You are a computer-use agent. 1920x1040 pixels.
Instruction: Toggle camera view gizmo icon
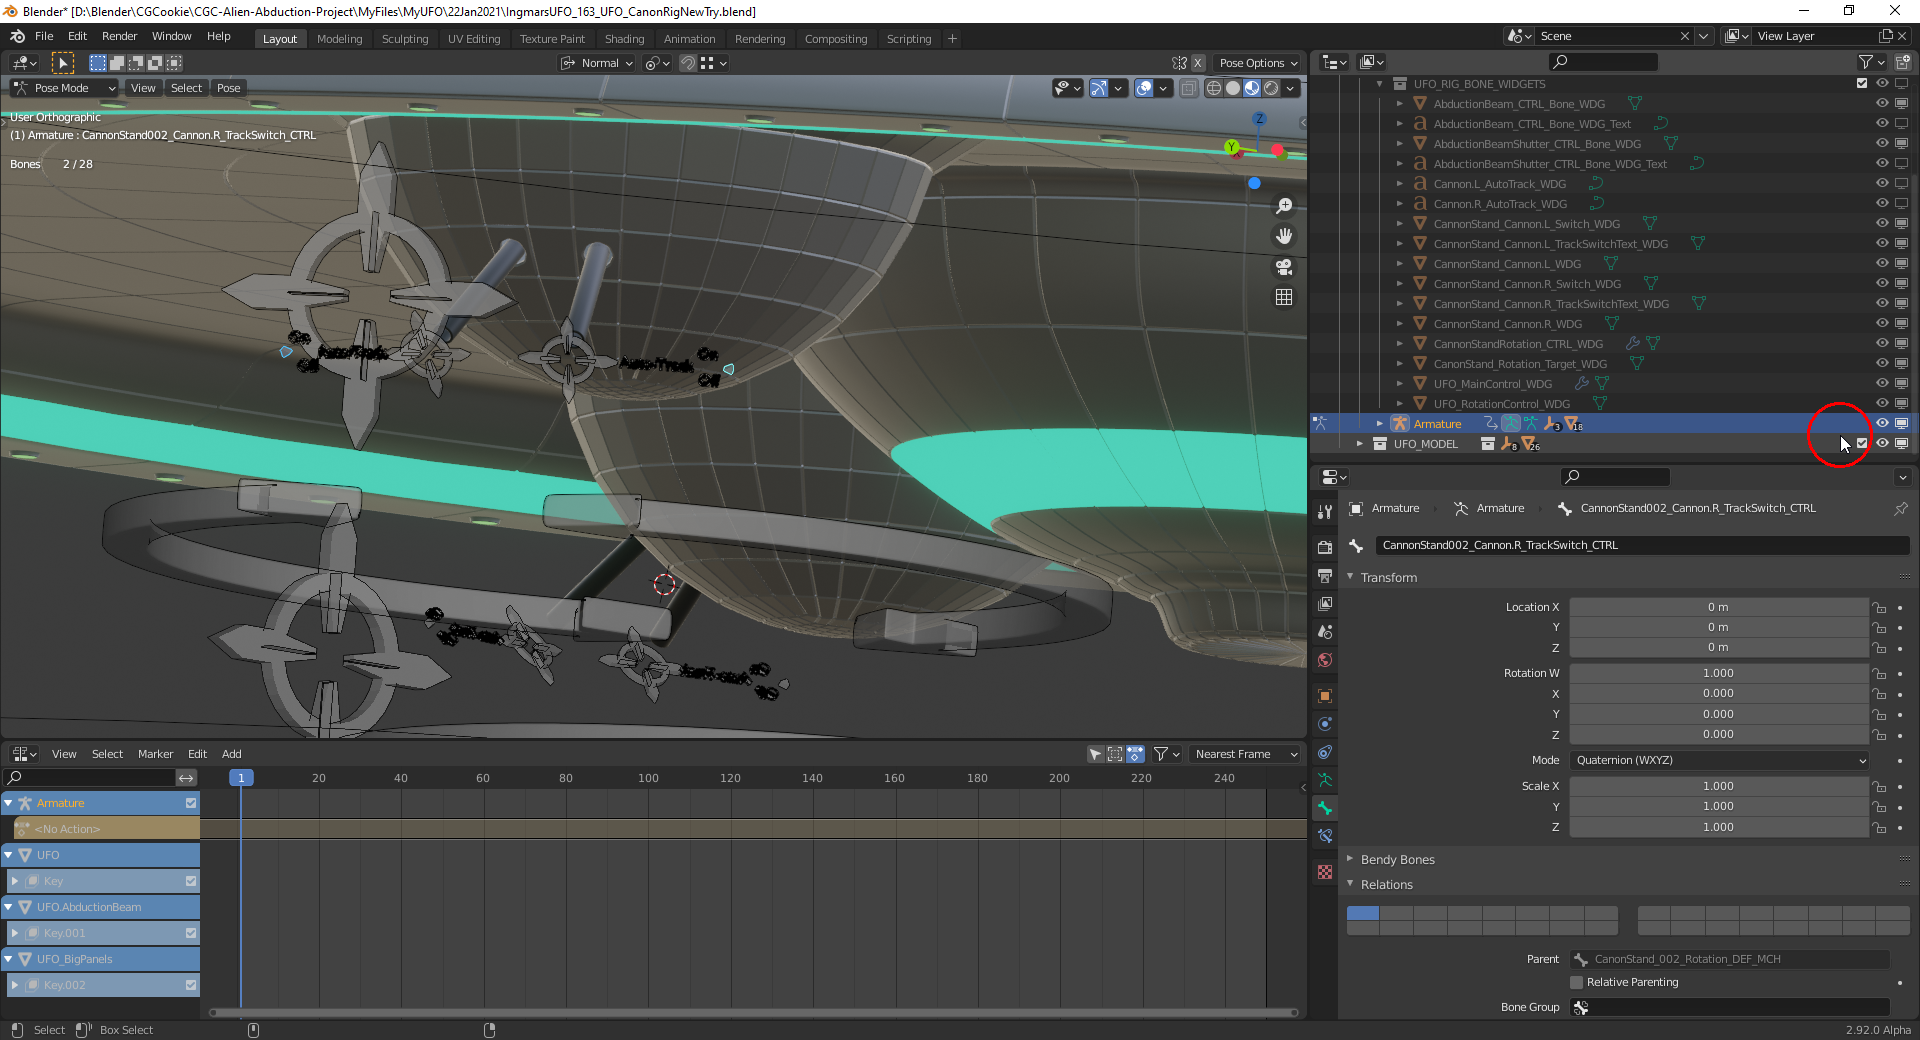click(1284, 267)
